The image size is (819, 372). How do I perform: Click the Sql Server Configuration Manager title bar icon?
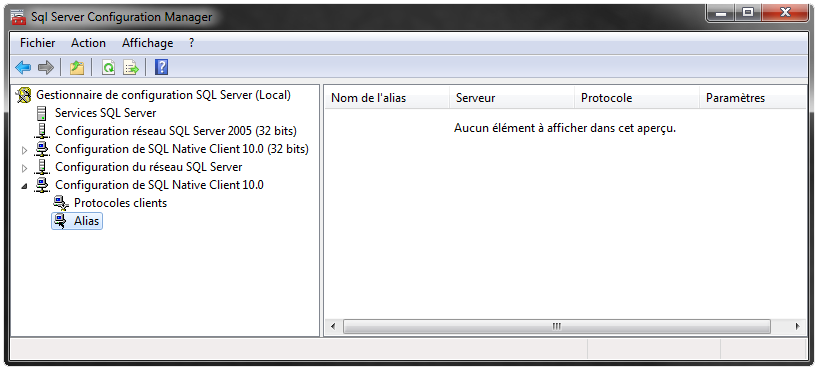18,17
